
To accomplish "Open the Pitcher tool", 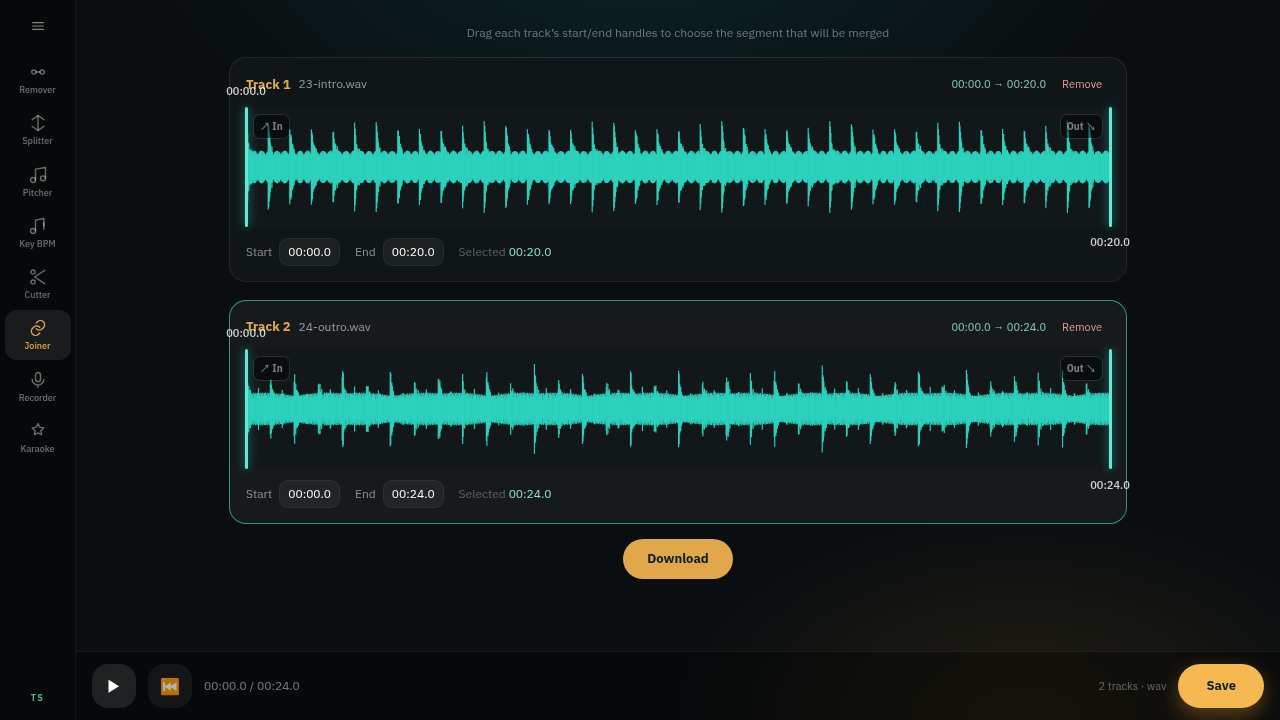I will click(38, 182).
